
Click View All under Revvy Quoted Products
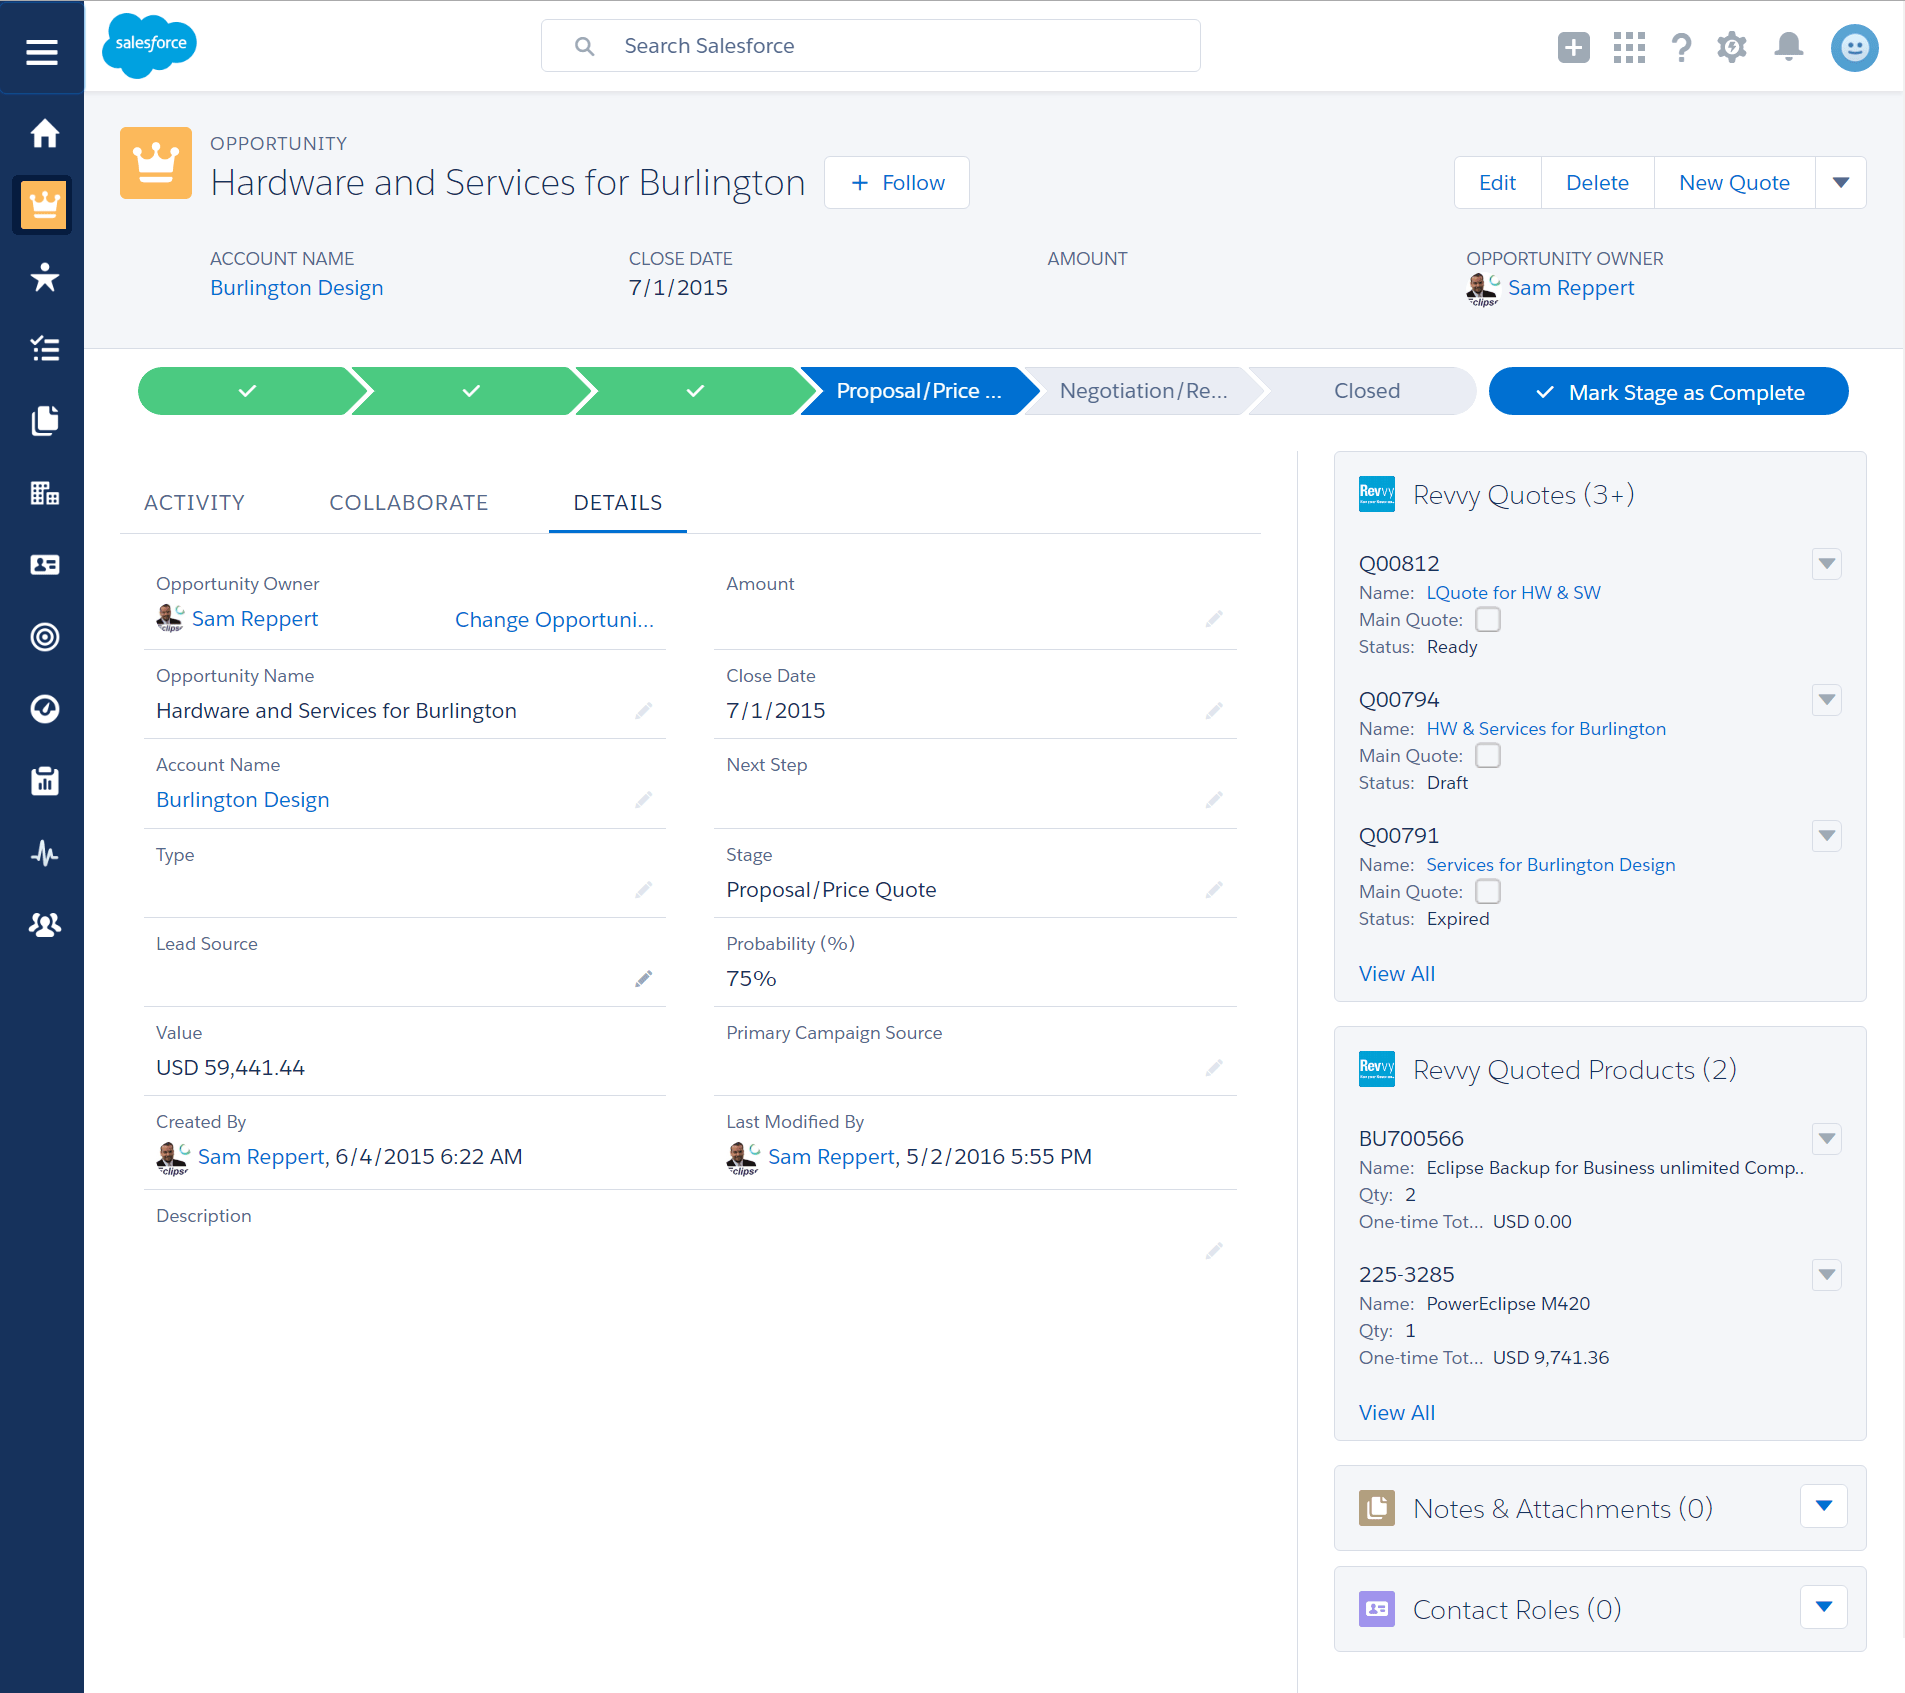click(1396, 1412)
